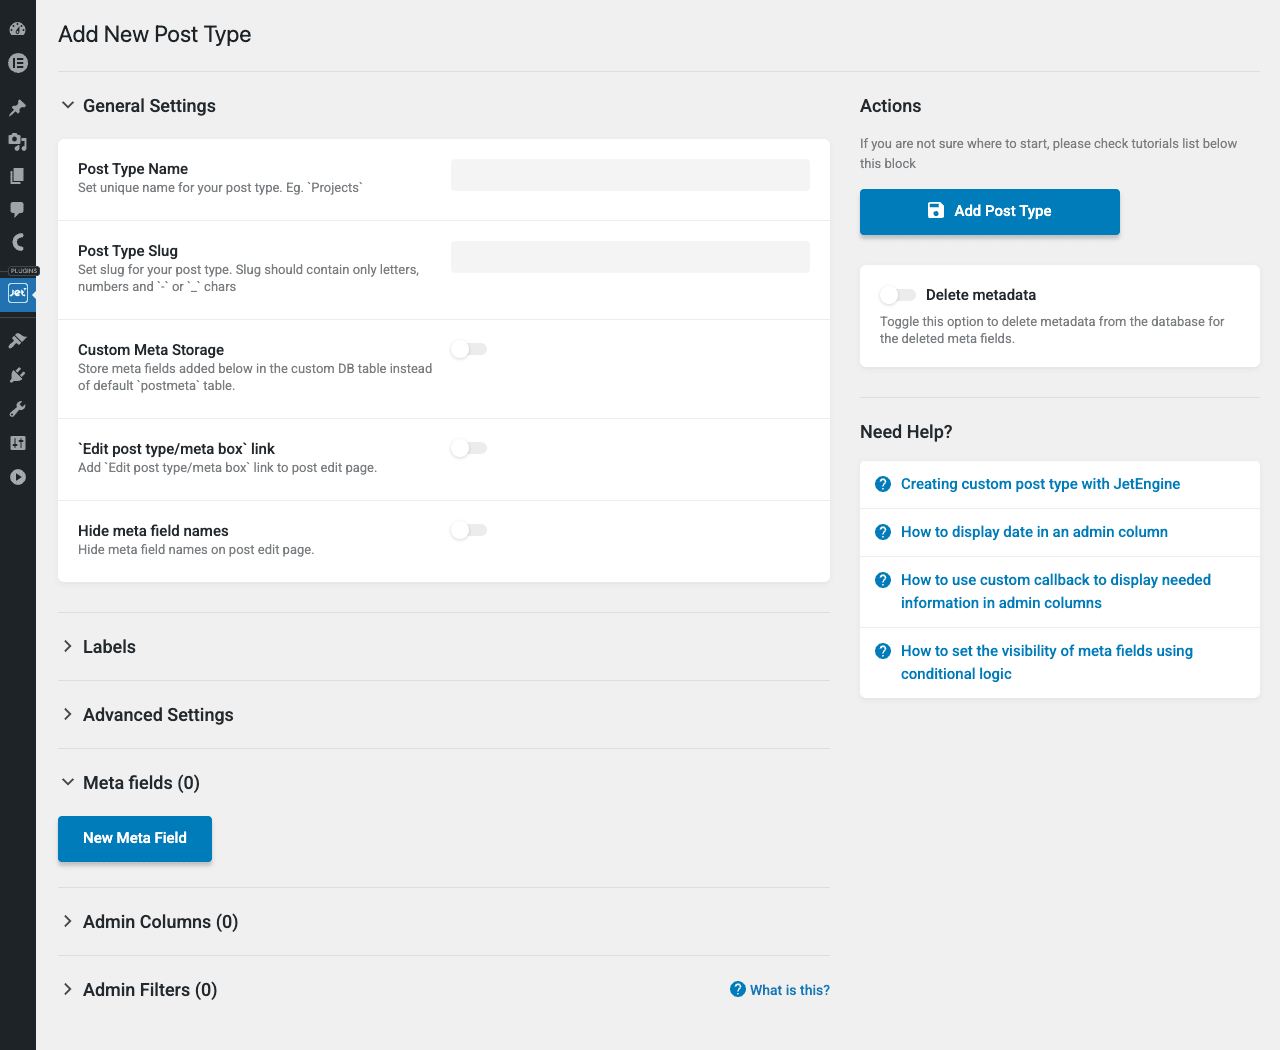Screen dimensions: 1280x1050
Task: Click the 'Delete metadata' label text
Action: pos(981,295)
